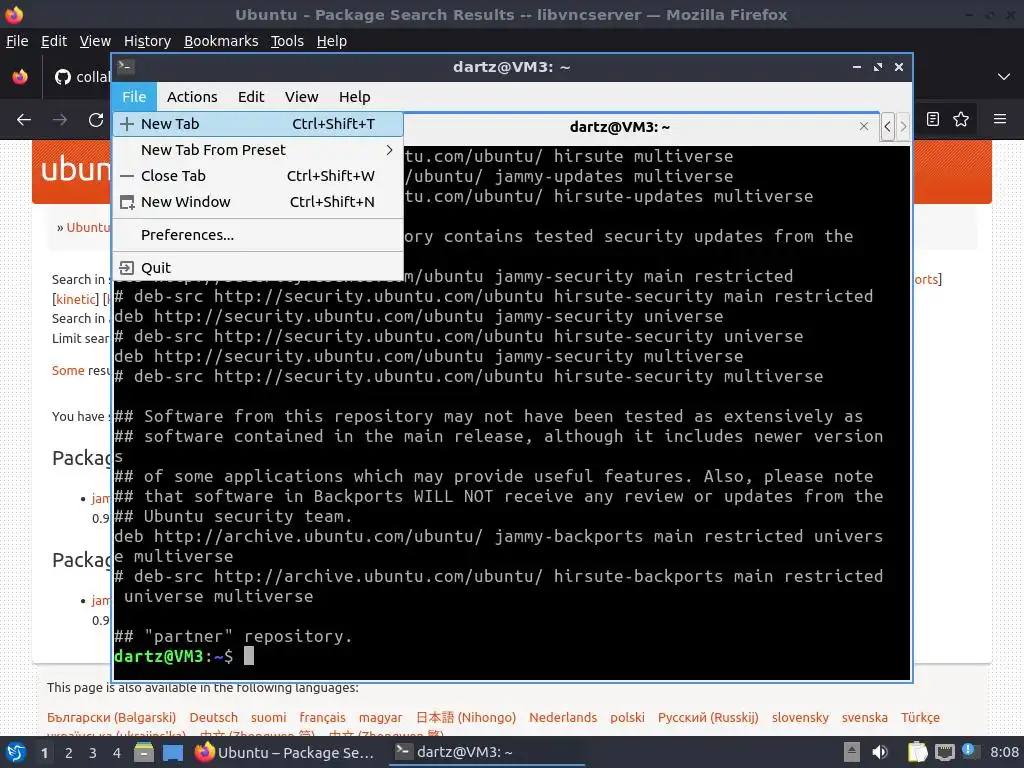This screenshot has width=1024, height=768.
Task: Open the Türkçe language link
Action: 920,718
